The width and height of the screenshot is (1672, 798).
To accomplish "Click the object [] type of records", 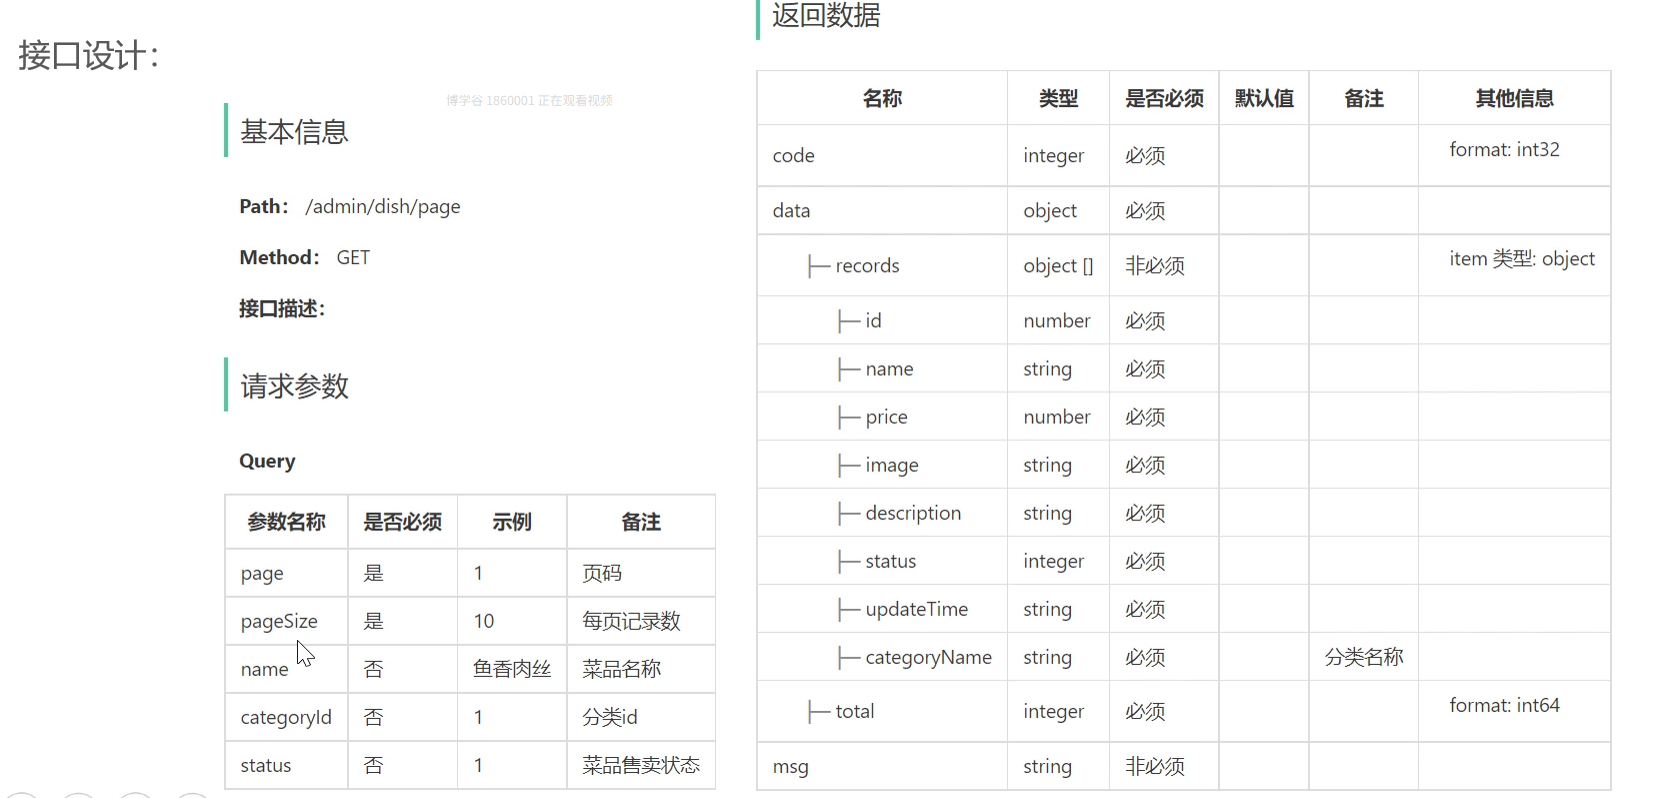I will 1058,266.
